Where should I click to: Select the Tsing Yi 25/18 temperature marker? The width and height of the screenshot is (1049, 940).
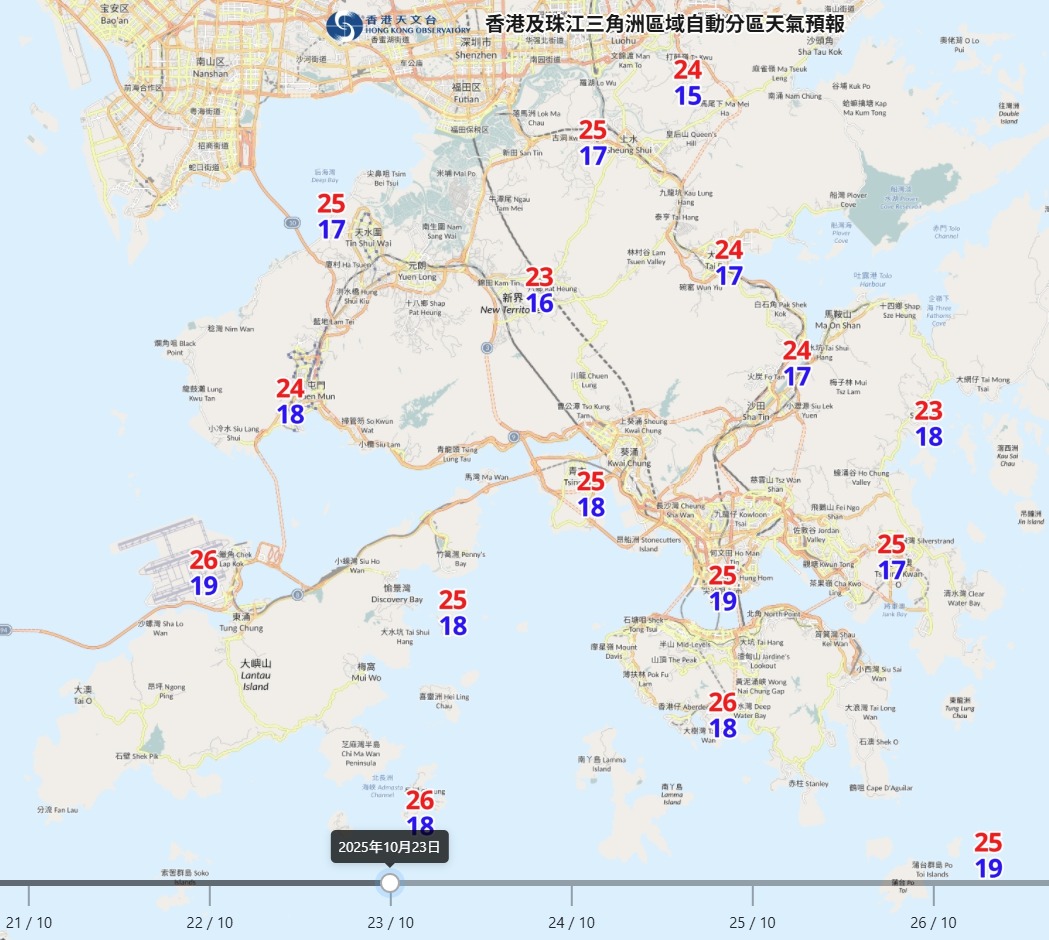click(x=592, y=495)
